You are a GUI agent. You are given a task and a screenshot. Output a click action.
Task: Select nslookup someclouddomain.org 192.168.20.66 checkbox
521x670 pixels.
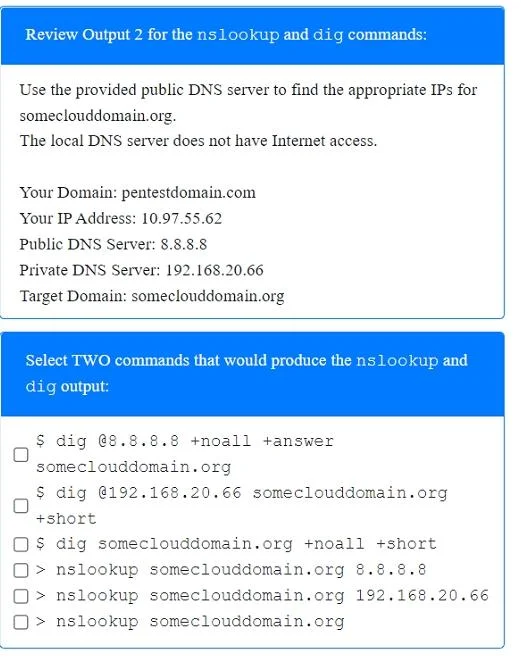click(21, 596)
